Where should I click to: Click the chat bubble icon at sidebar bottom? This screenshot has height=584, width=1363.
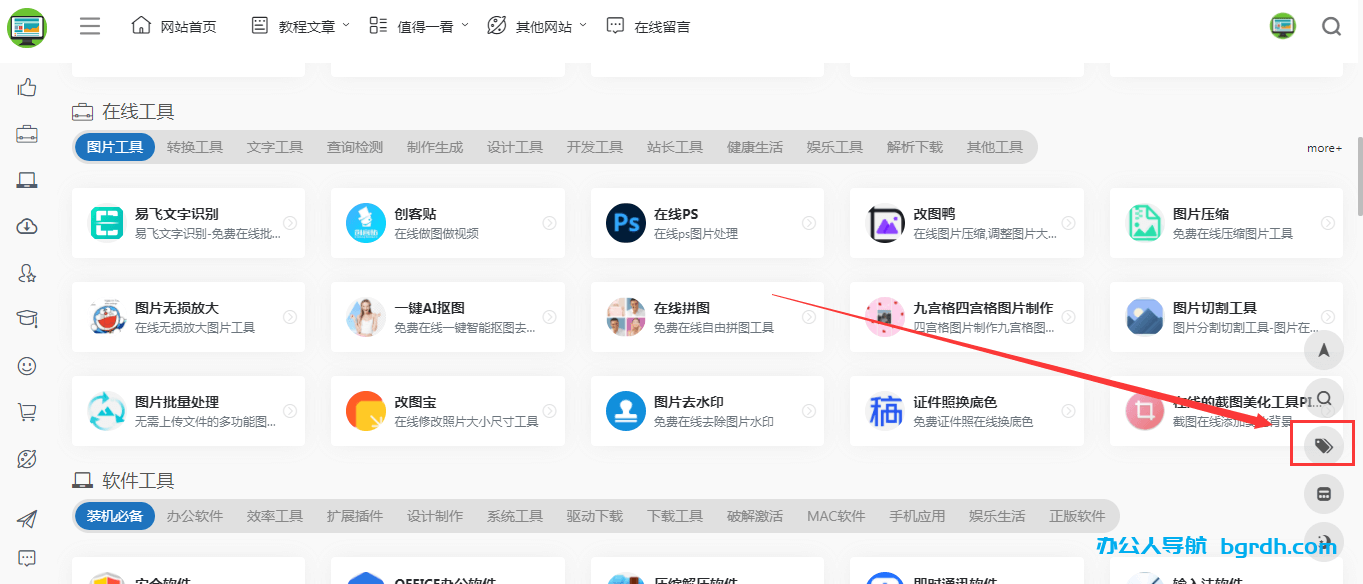27,558
